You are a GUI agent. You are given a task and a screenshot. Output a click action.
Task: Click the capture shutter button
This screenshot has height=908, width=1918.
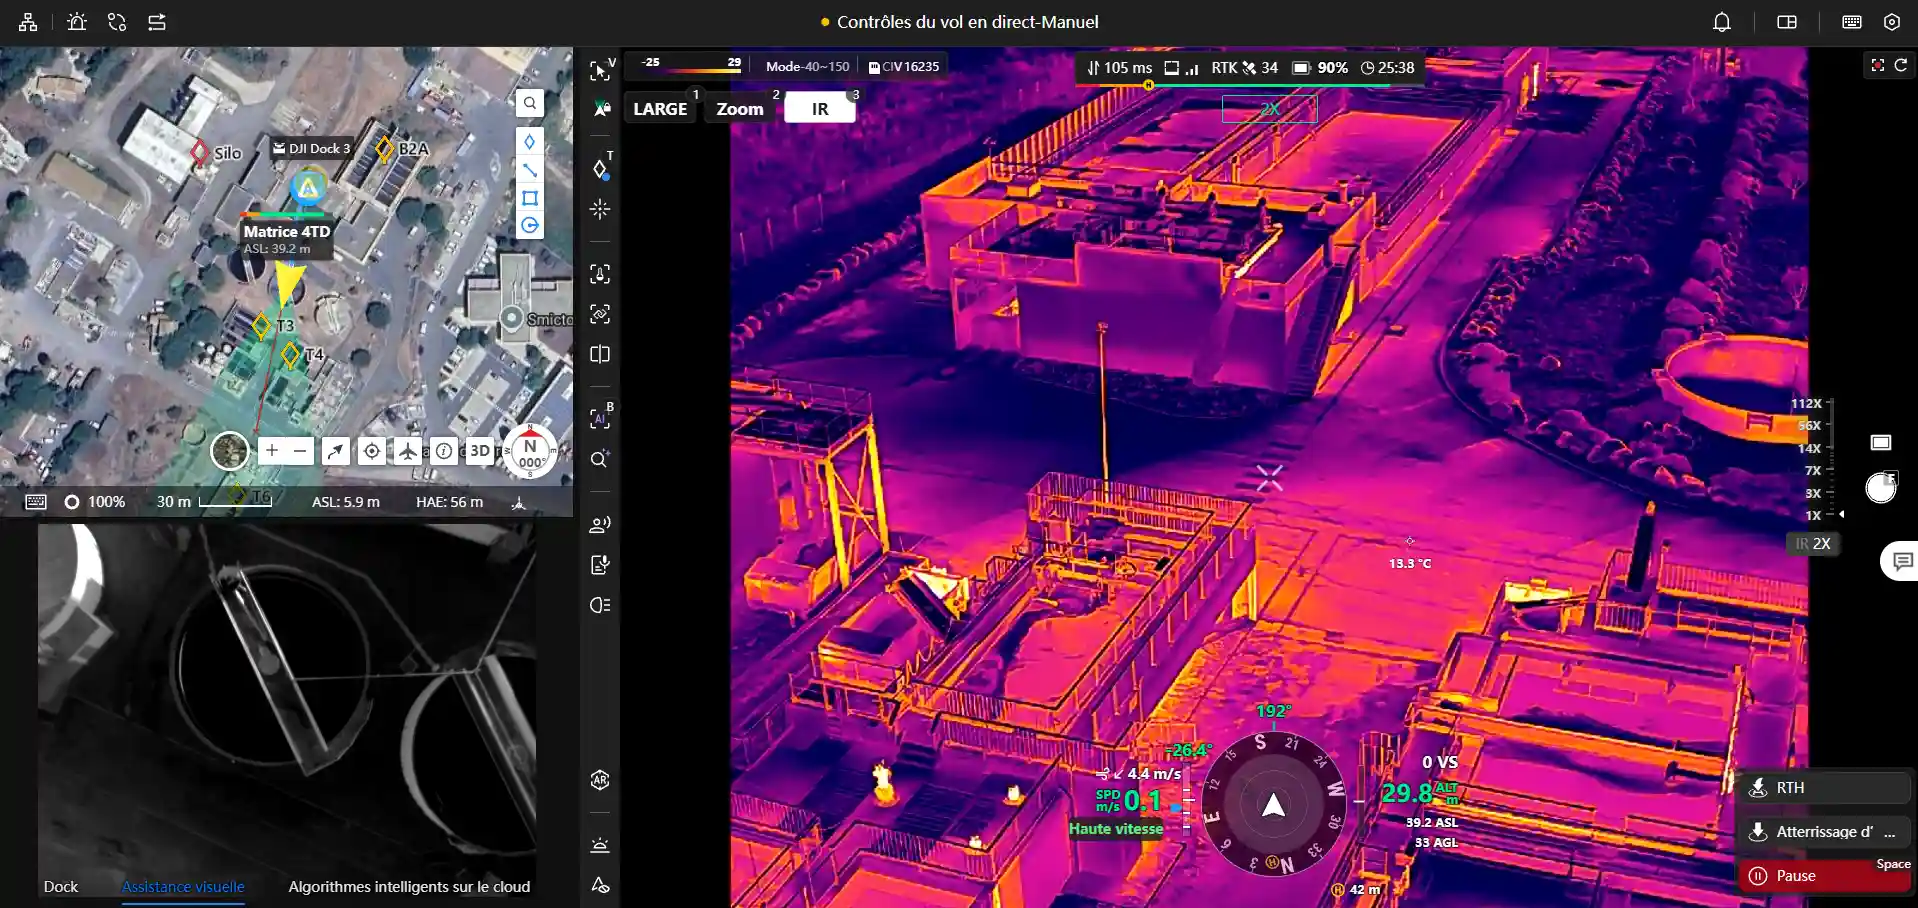(1881, 488)
